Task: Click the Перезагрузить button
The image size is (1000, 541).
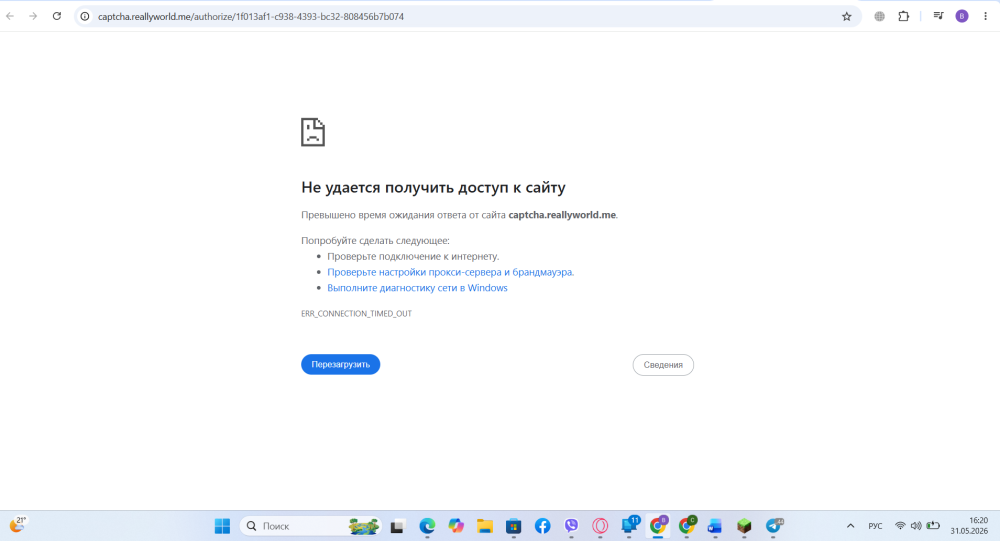Action: coord(341,364)
